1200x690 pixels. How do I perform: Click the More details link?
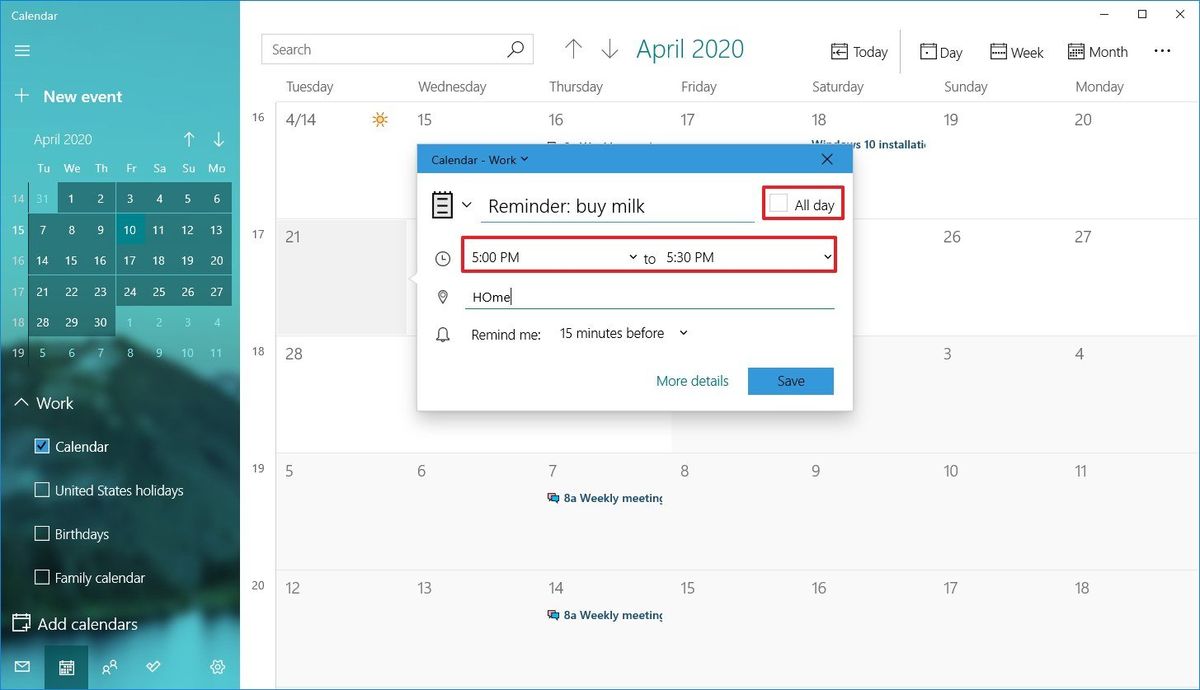(x=692, y=381)
